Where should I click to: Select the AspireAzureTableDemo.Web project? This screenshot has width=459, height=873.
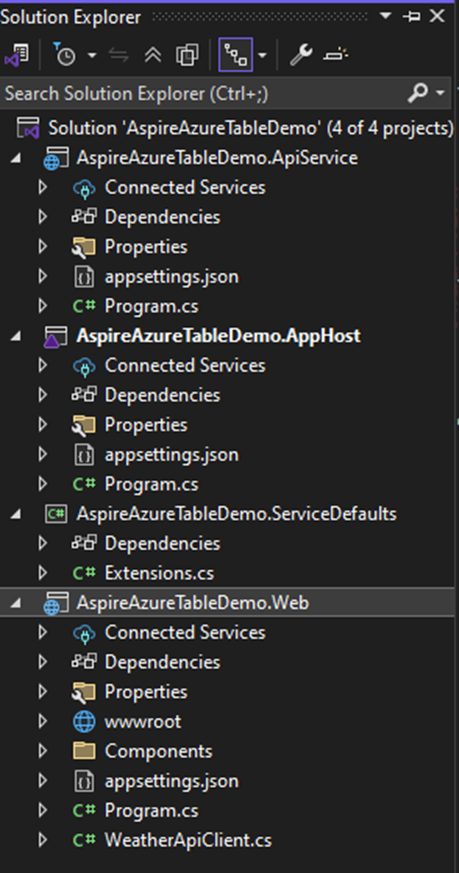tap(193, 603)
